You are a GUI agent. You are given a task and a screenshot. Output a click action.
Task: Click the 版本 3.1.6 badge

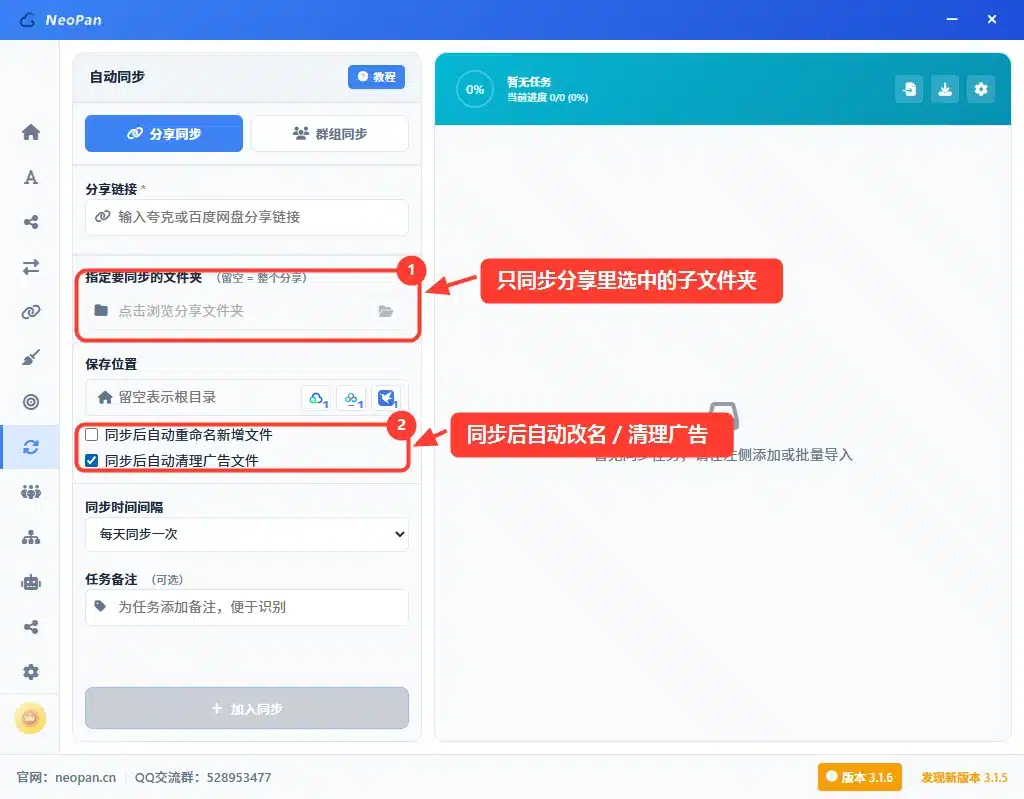[859, 777]
